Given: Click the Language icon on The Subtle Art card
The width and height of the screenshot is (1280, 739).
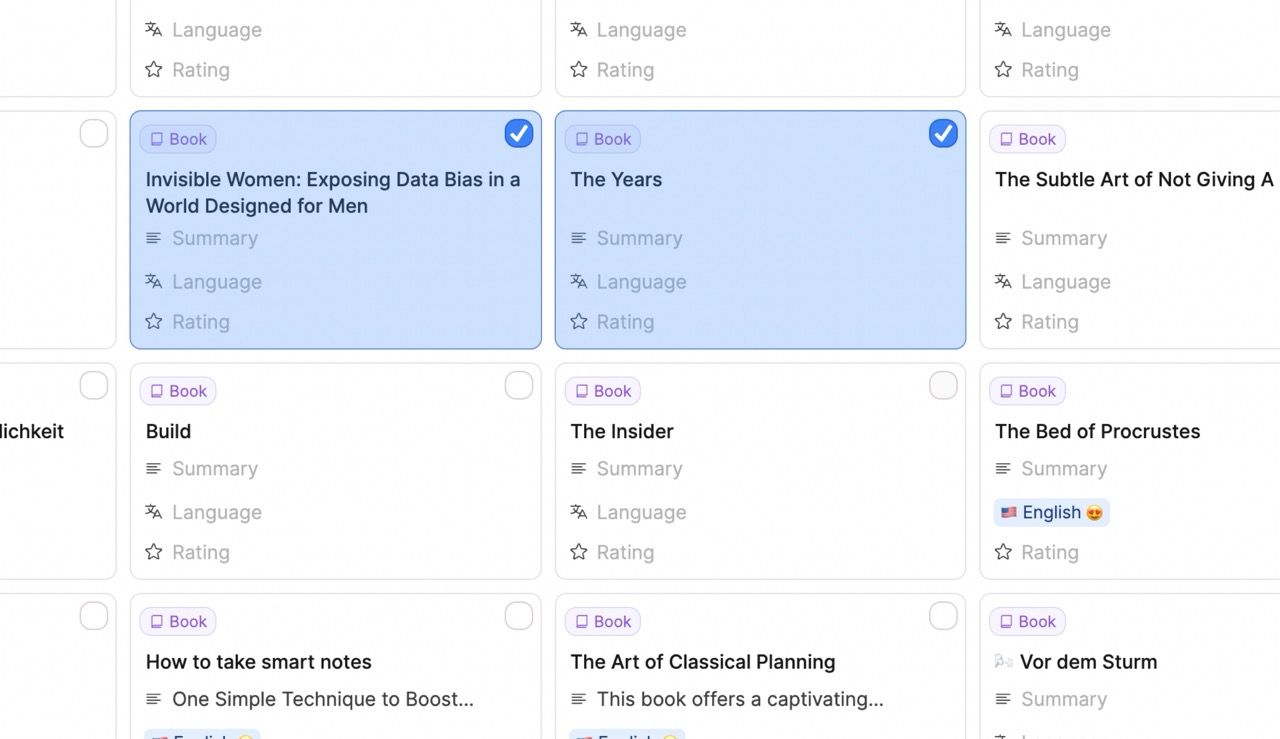Looking at the screenshot, I should pos(1003,282).
